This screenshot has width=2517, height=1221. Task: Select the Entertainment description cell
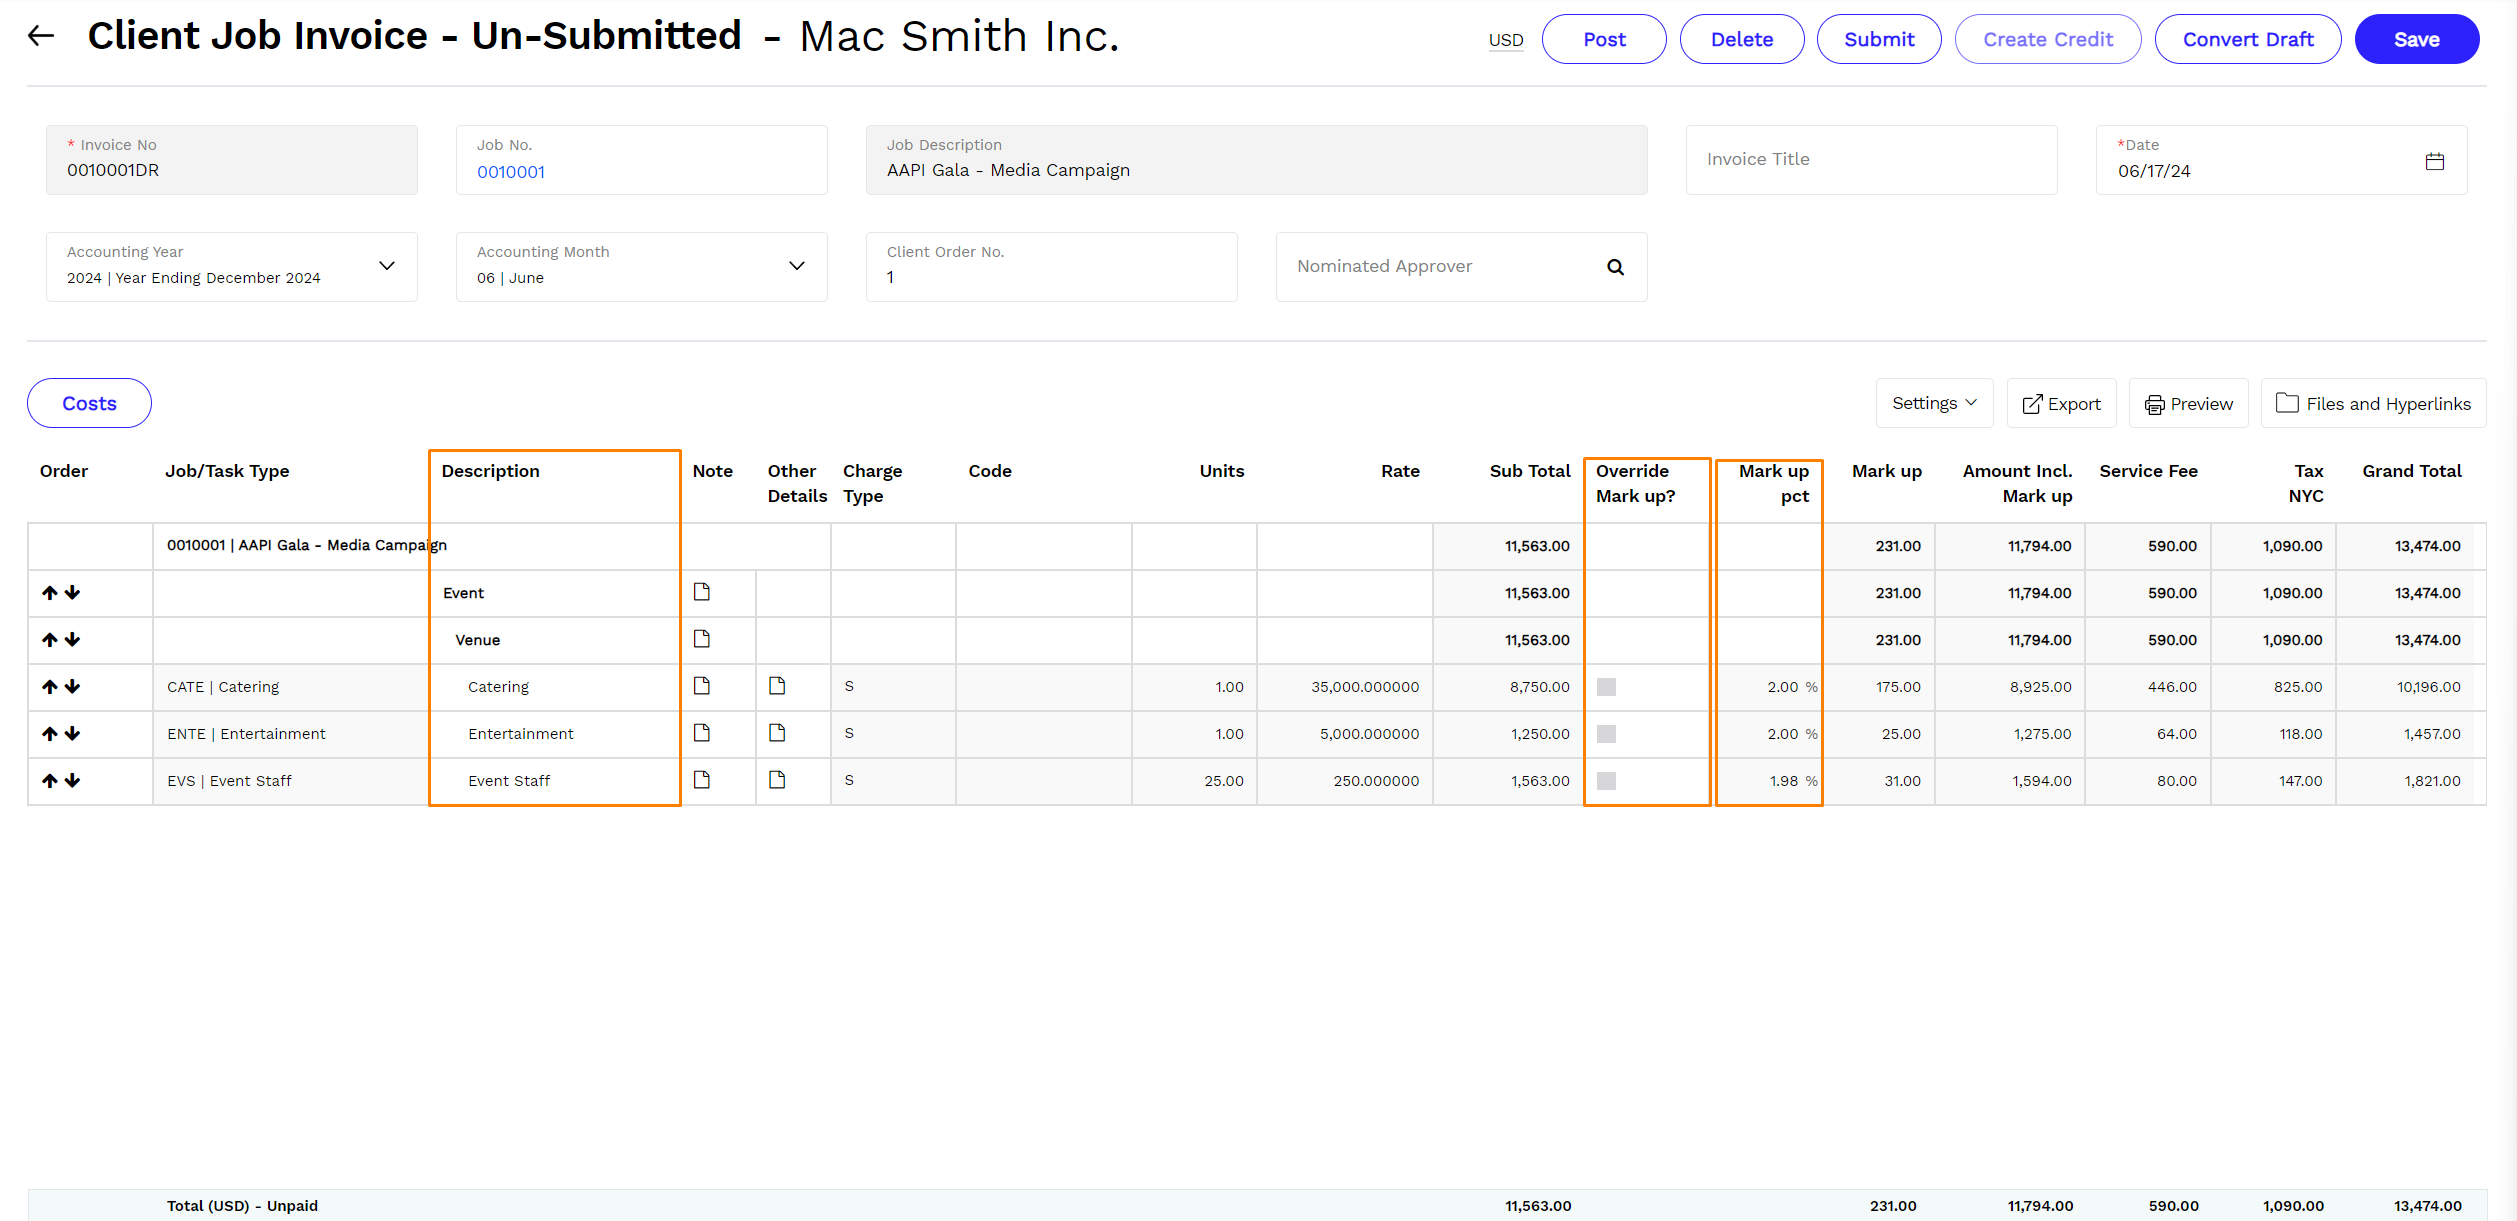[x=555, y=734]
